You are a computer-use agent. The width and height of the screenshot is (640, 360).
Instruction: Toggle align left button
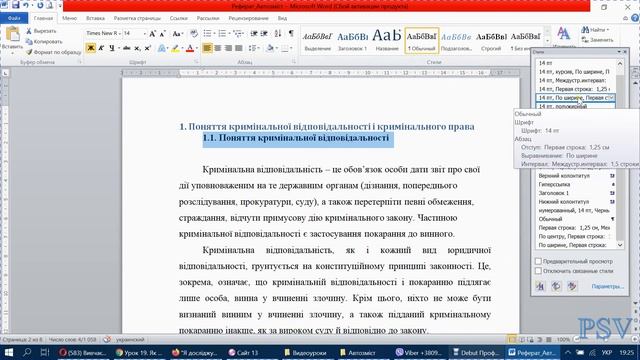coord(207,48)
